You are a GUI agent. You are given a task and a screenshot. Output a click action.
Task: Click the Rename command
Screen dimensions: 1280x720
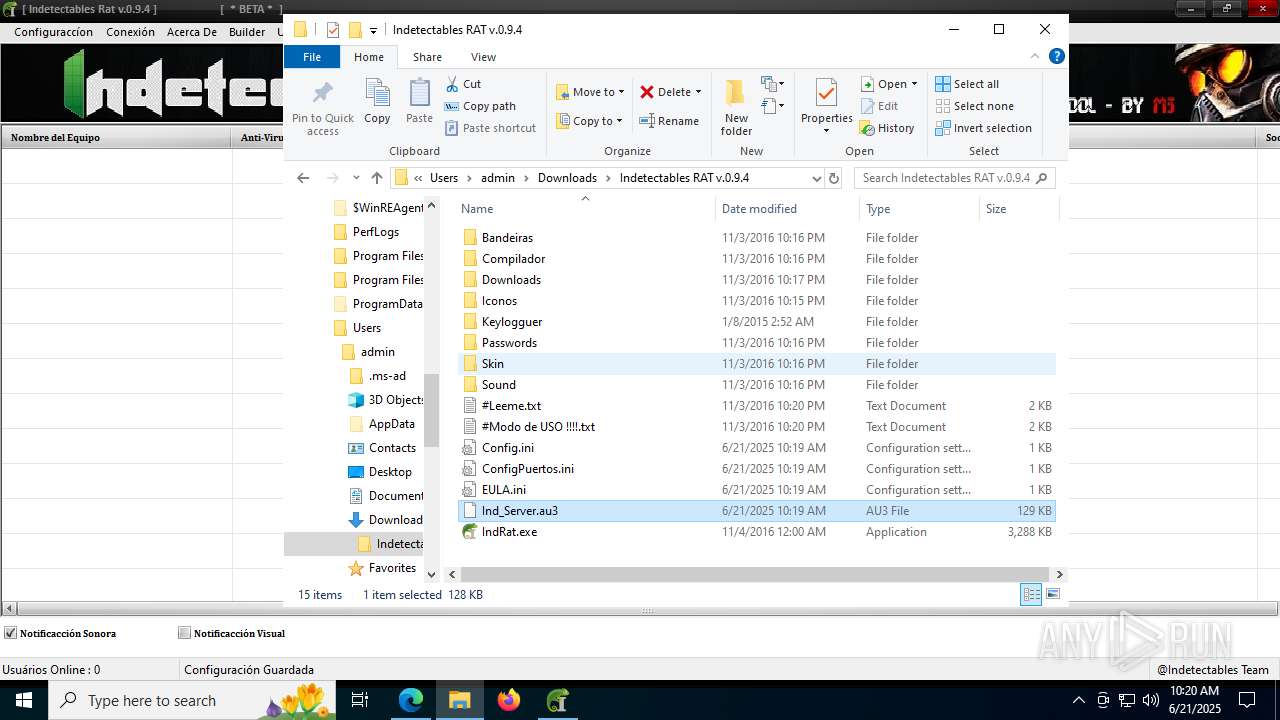click(x=669, y=121)
